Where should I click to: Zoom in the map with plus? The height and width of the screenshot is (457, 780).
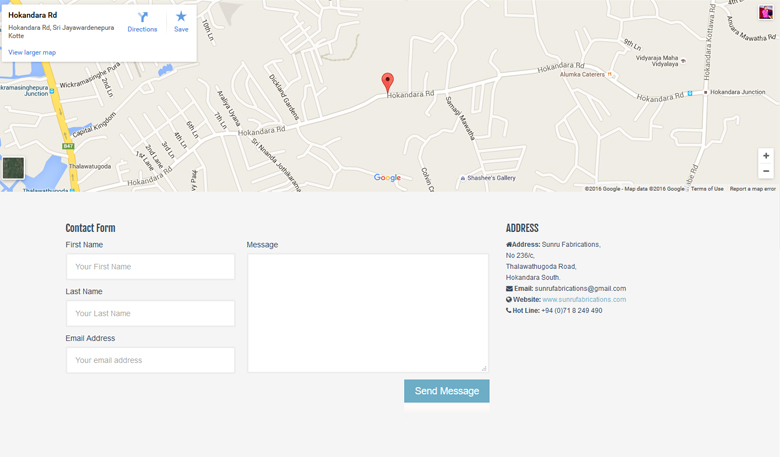(766, 156)
